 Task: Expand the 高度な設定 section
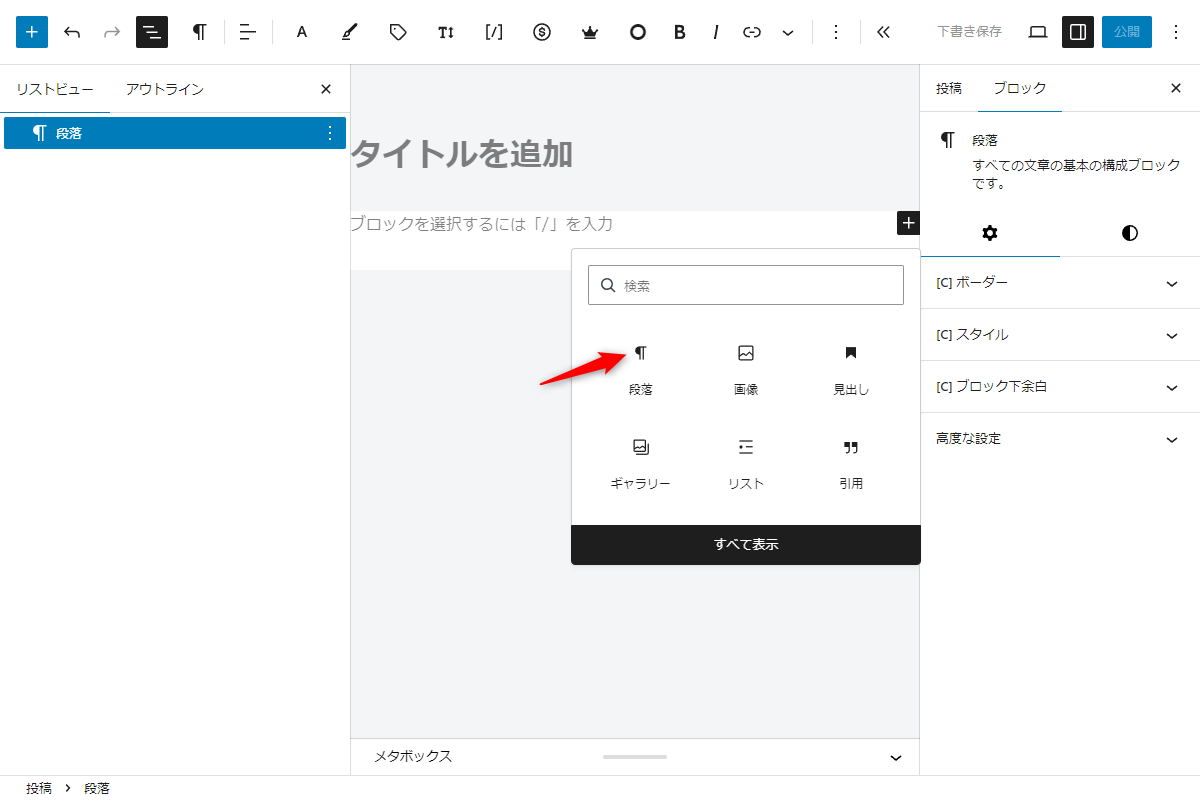pos(1060,439)
